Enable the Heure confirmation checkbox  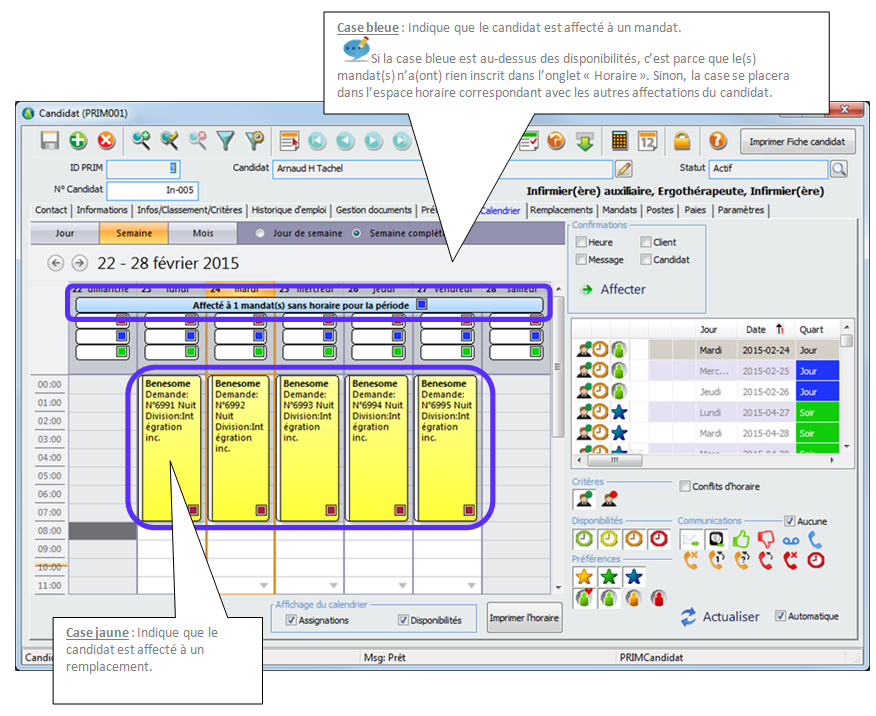coord(581,242)
